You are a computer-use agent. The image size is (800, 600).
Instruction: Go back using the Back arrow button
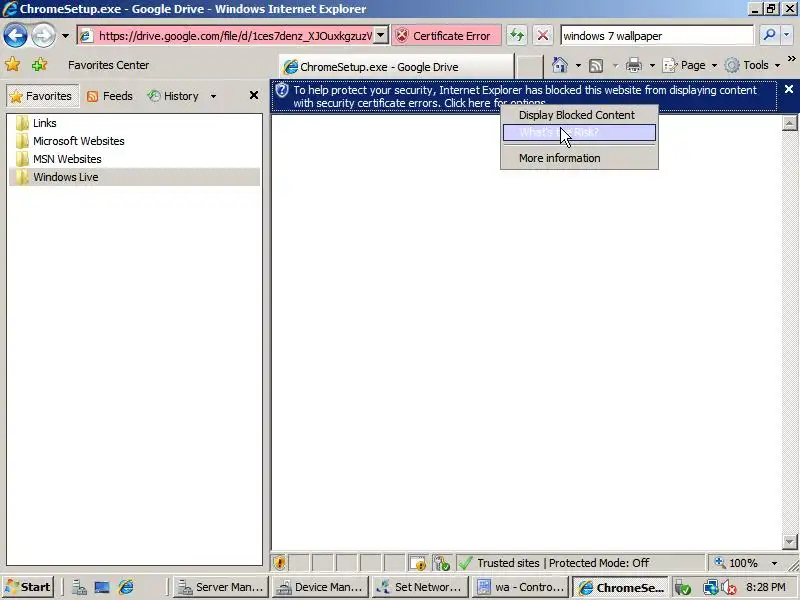15,36
